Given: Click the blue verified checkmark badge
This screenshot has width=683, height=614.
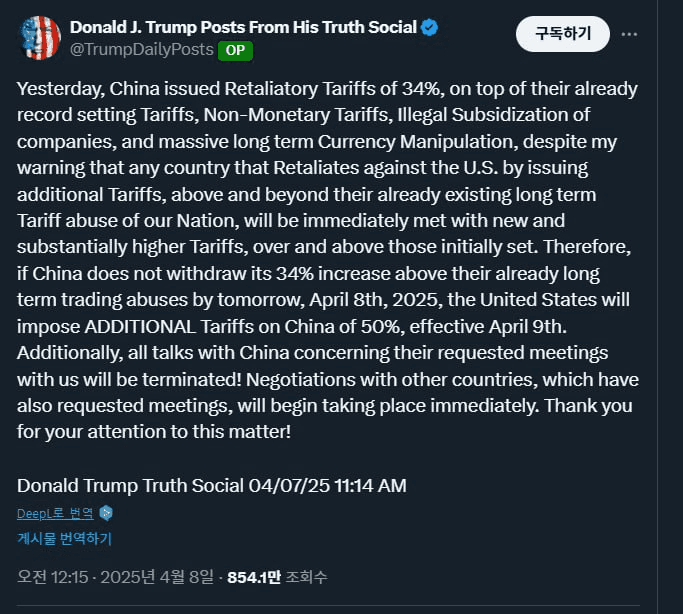Looking at the screenshot, I should tap(429, 28).
